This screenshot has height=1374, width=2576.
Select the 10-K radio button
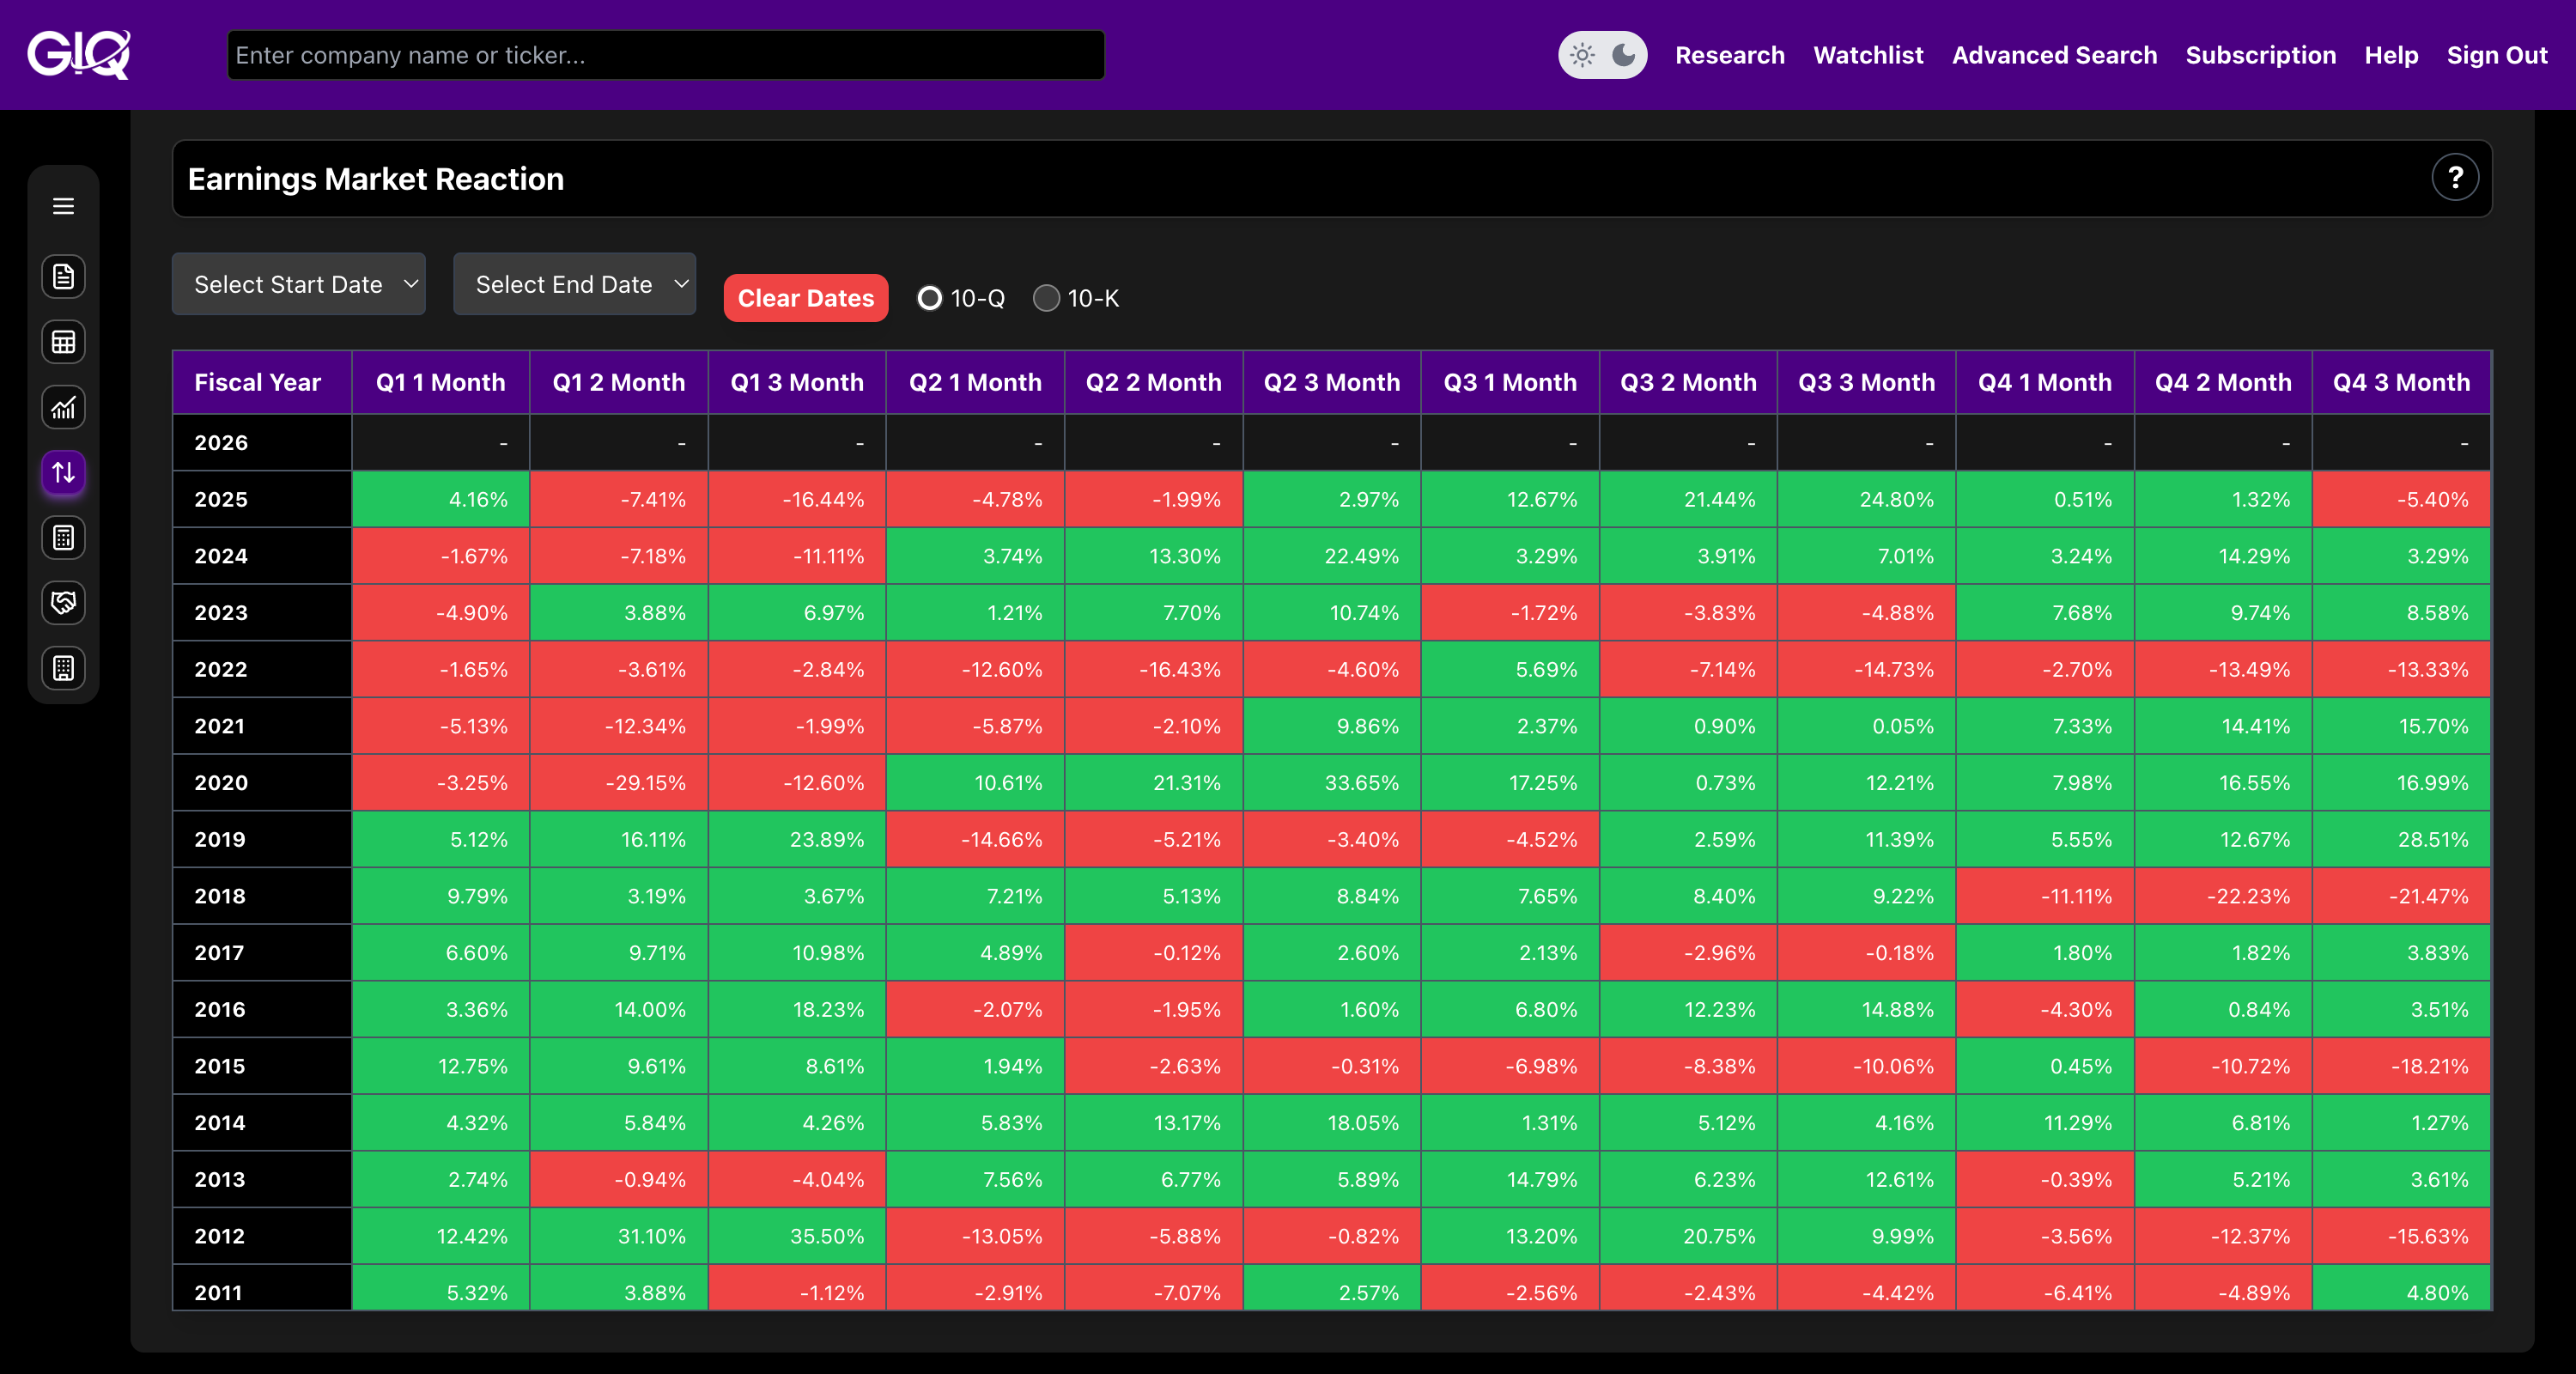tap(1046, 298)
